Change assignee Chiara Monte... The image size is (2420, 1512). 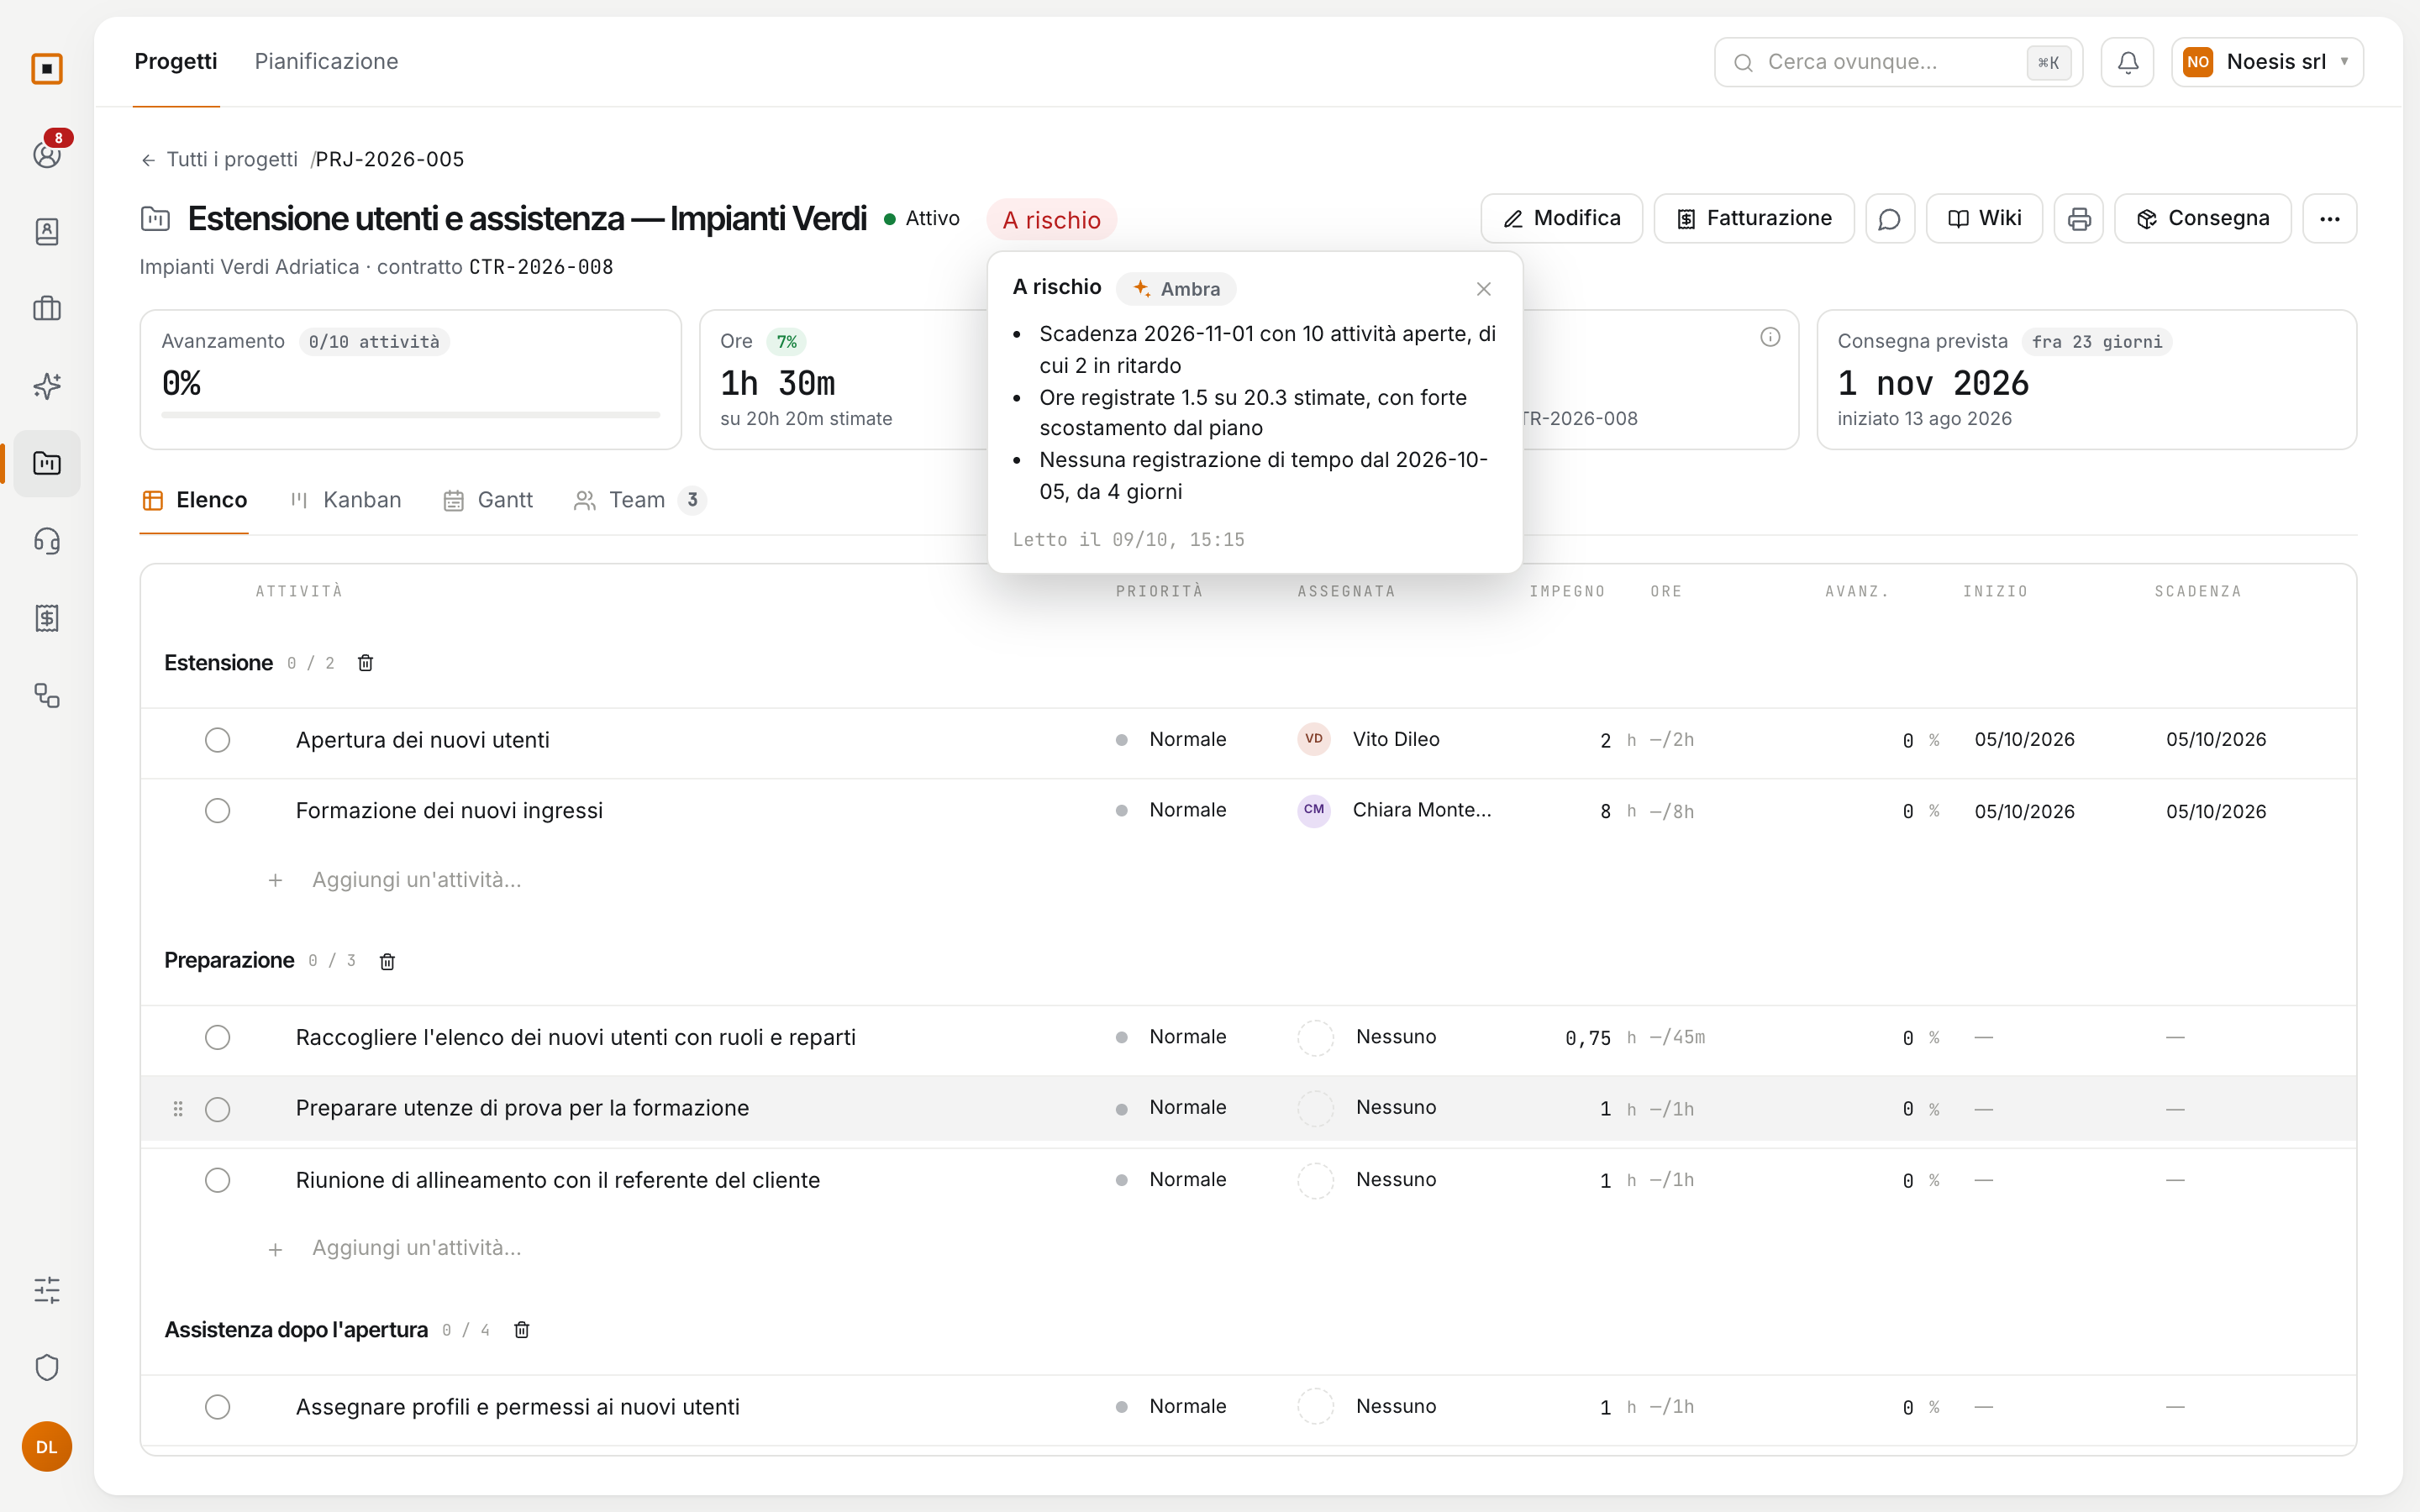(x=1394, y=811)
